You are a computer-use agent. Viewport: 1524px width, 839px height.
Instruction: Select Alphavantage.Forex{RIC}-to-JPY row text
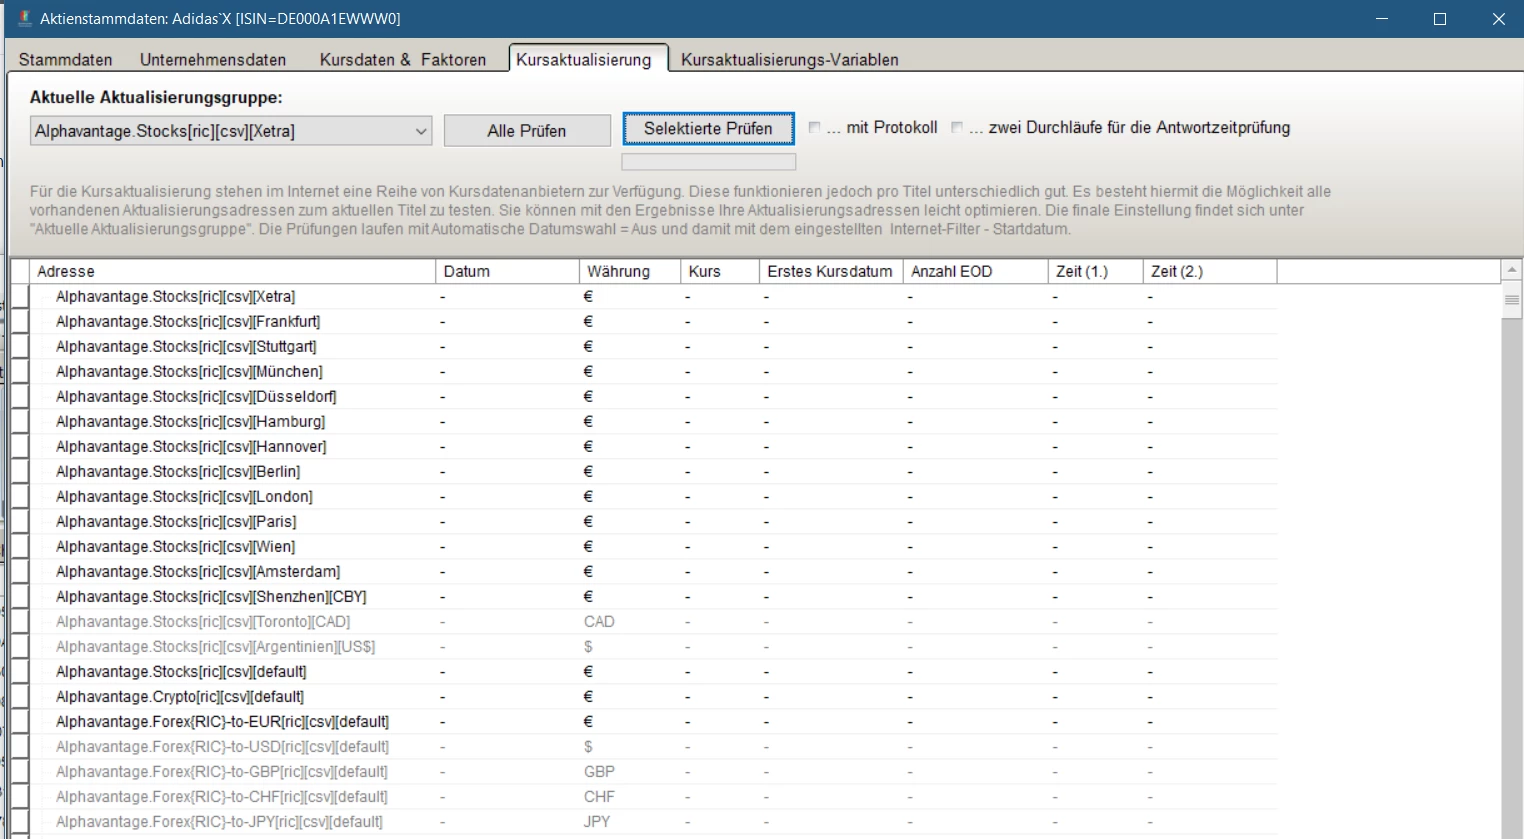[219, 822]
